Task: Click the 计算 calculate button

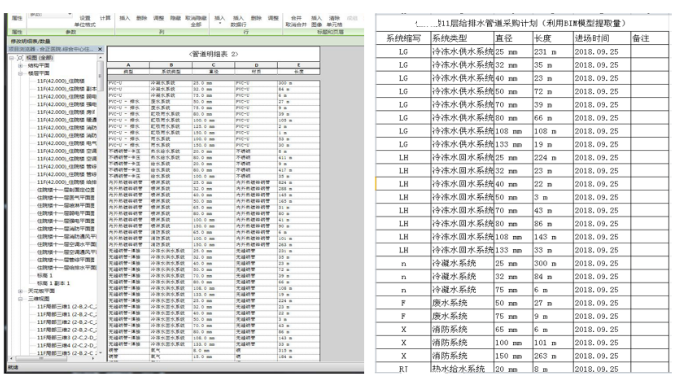Action: tap(105, 18)
